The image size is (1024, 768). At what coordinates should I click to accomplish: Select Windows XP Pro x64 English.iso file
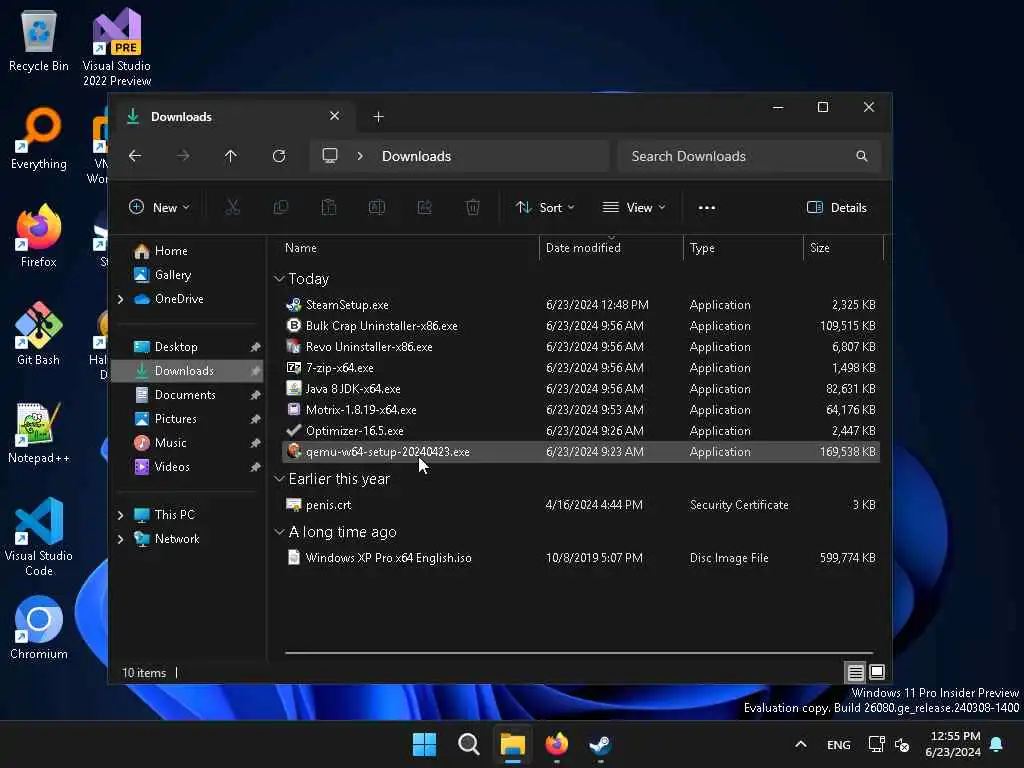581,558
